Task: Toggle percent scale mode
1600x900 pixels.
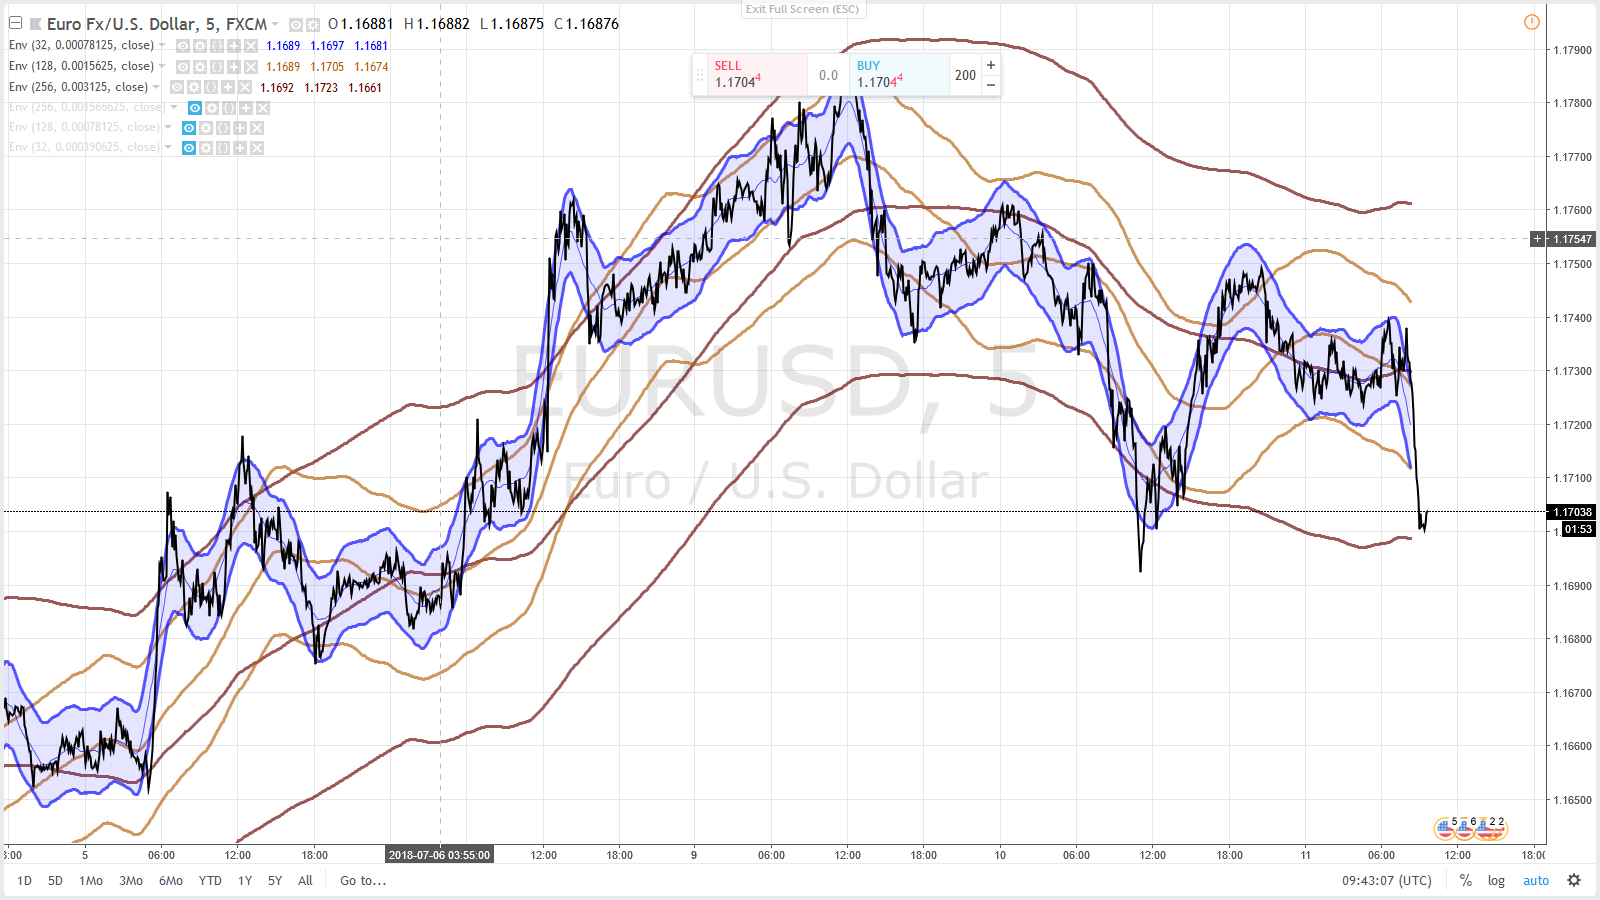Action: pos(1466,881)
